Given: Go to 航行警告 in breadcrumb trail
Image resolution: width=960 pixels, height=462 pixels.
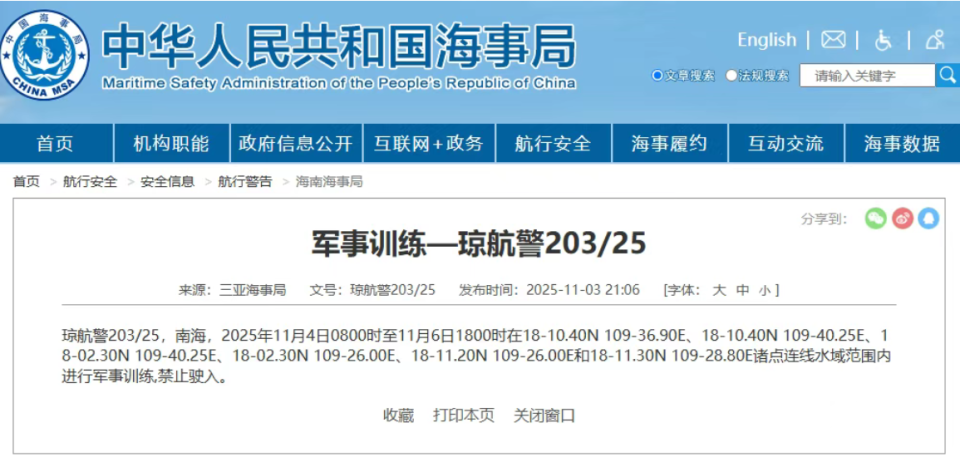Looking at the screenshot, I should pos(245,182).
